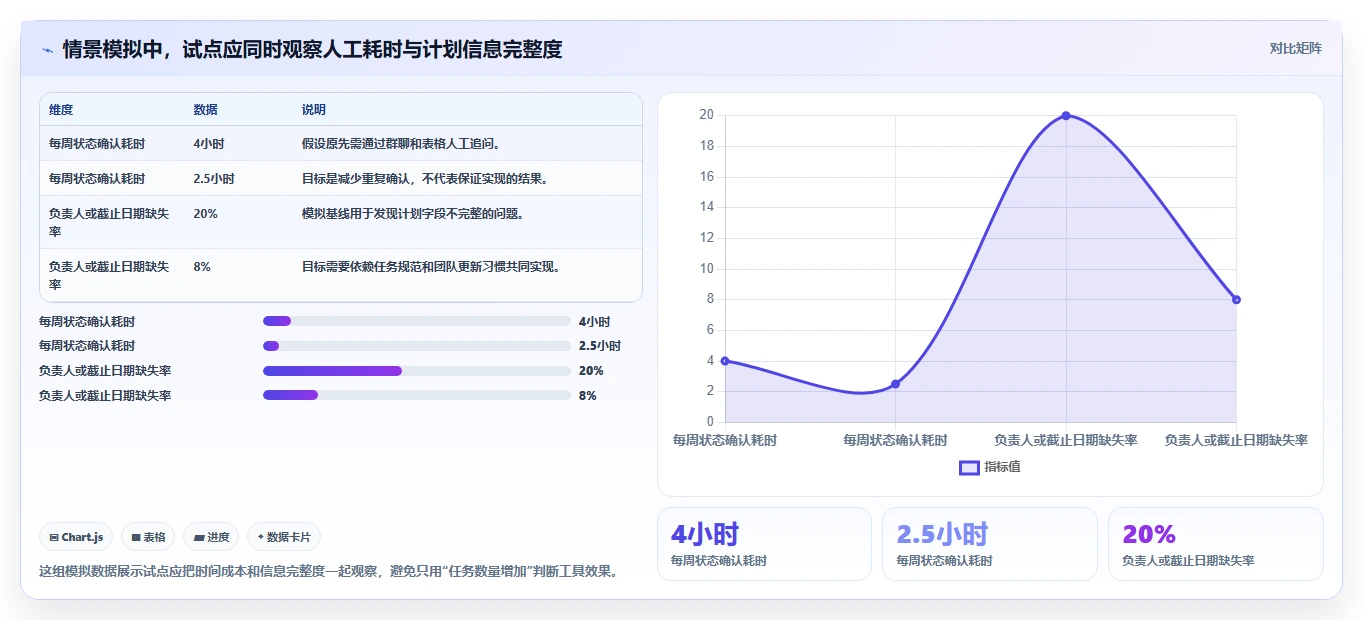Click the description 目标需要依赖任务规范和团队更新习惯
The image size is (1363, 620).
point(431,267)
